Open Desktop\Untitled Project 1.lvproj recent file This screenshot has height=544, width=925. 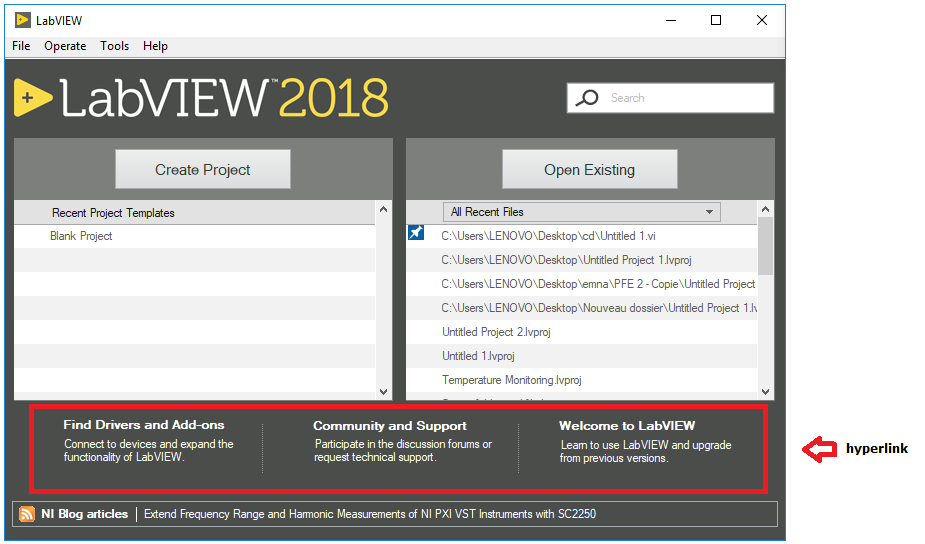click(566, 260)
